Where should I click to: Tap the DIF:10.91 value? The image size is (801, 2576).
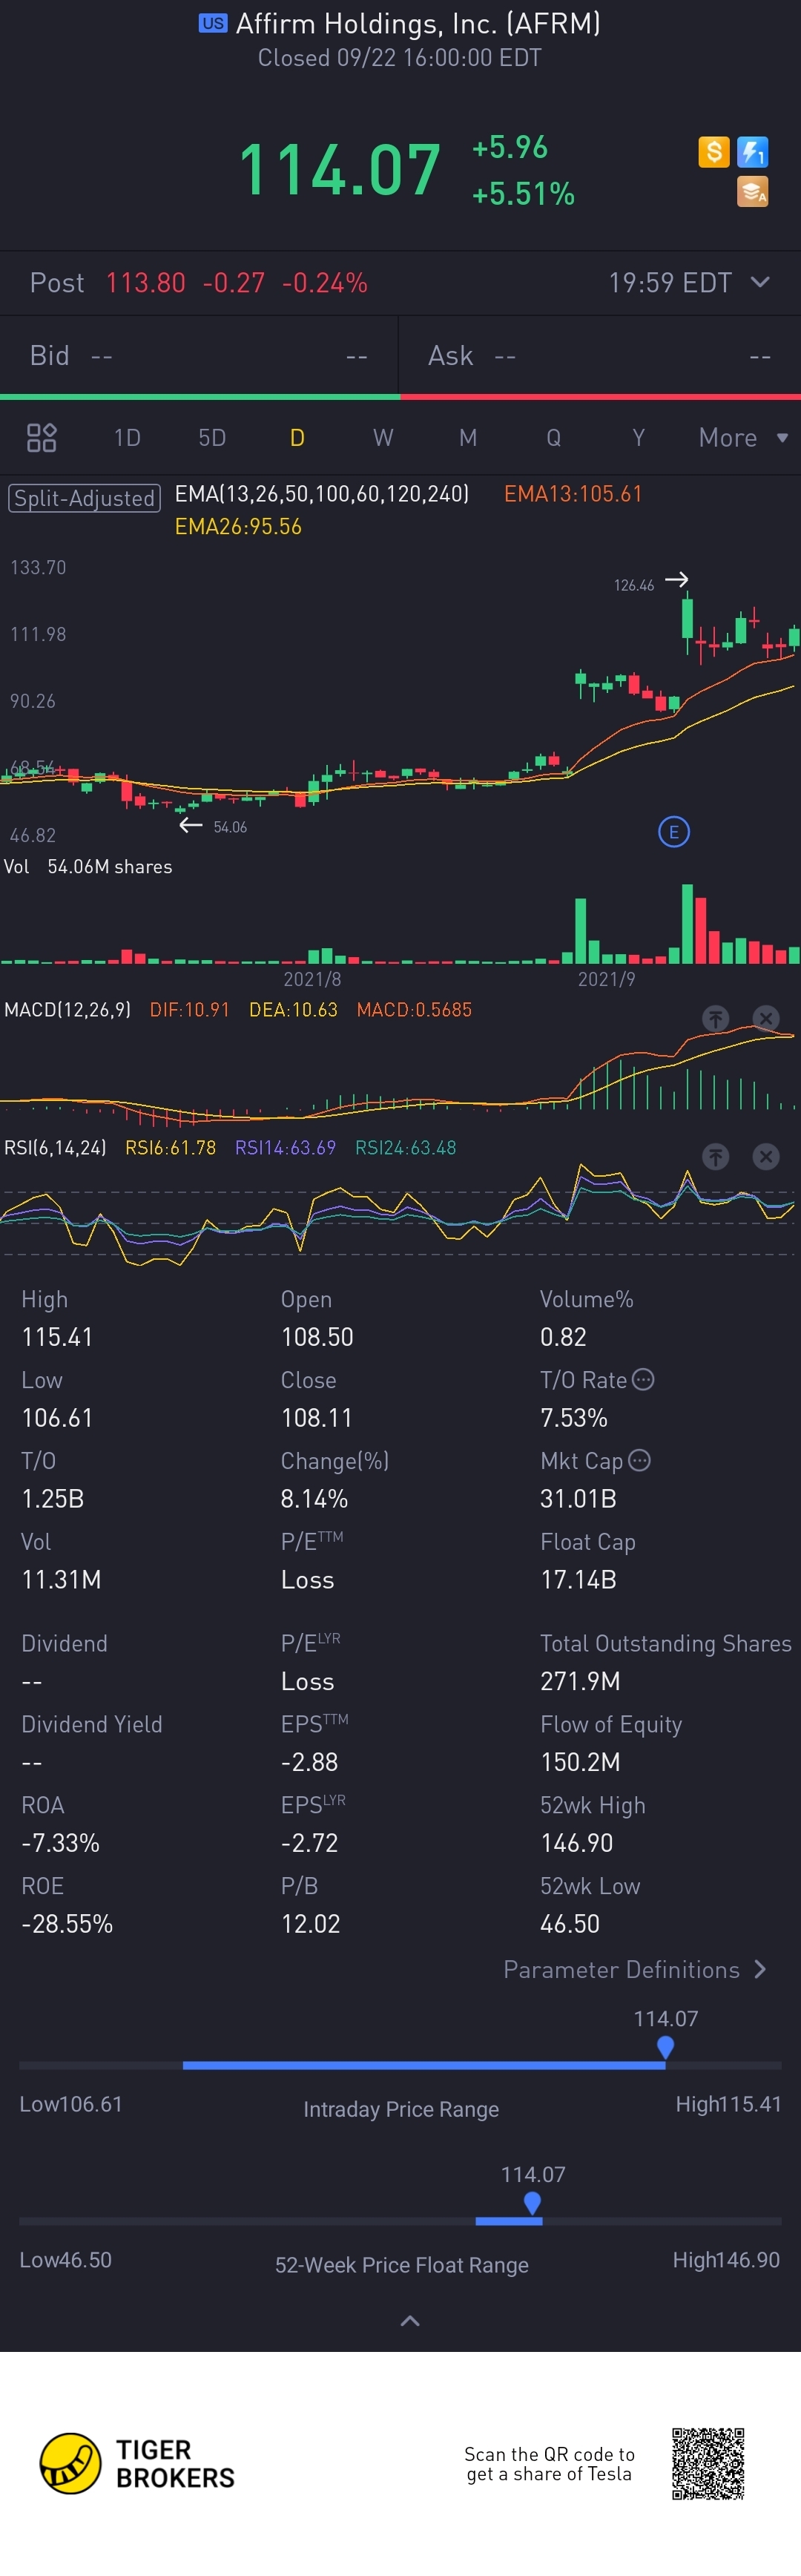click(x=190, y=1010)
